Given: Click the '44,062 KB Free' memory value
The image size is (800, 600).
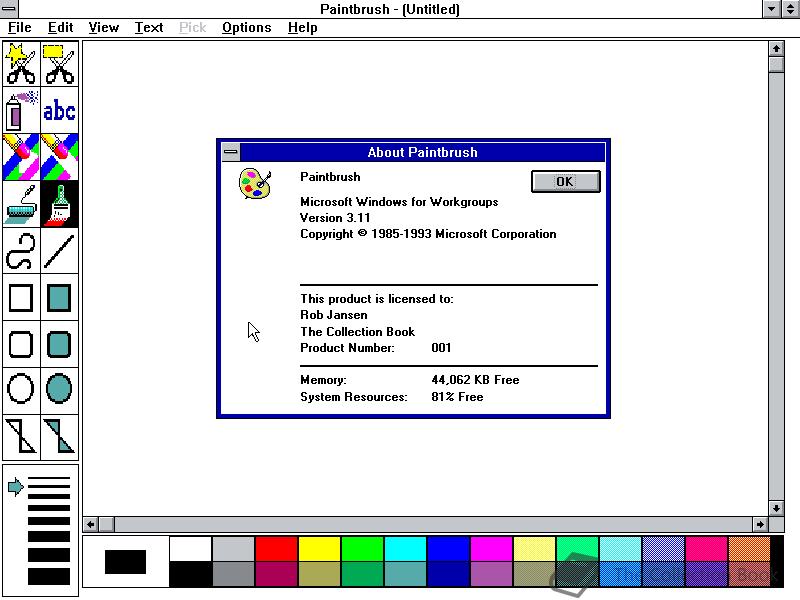Looking at the screenshot, I should [475, 380].
